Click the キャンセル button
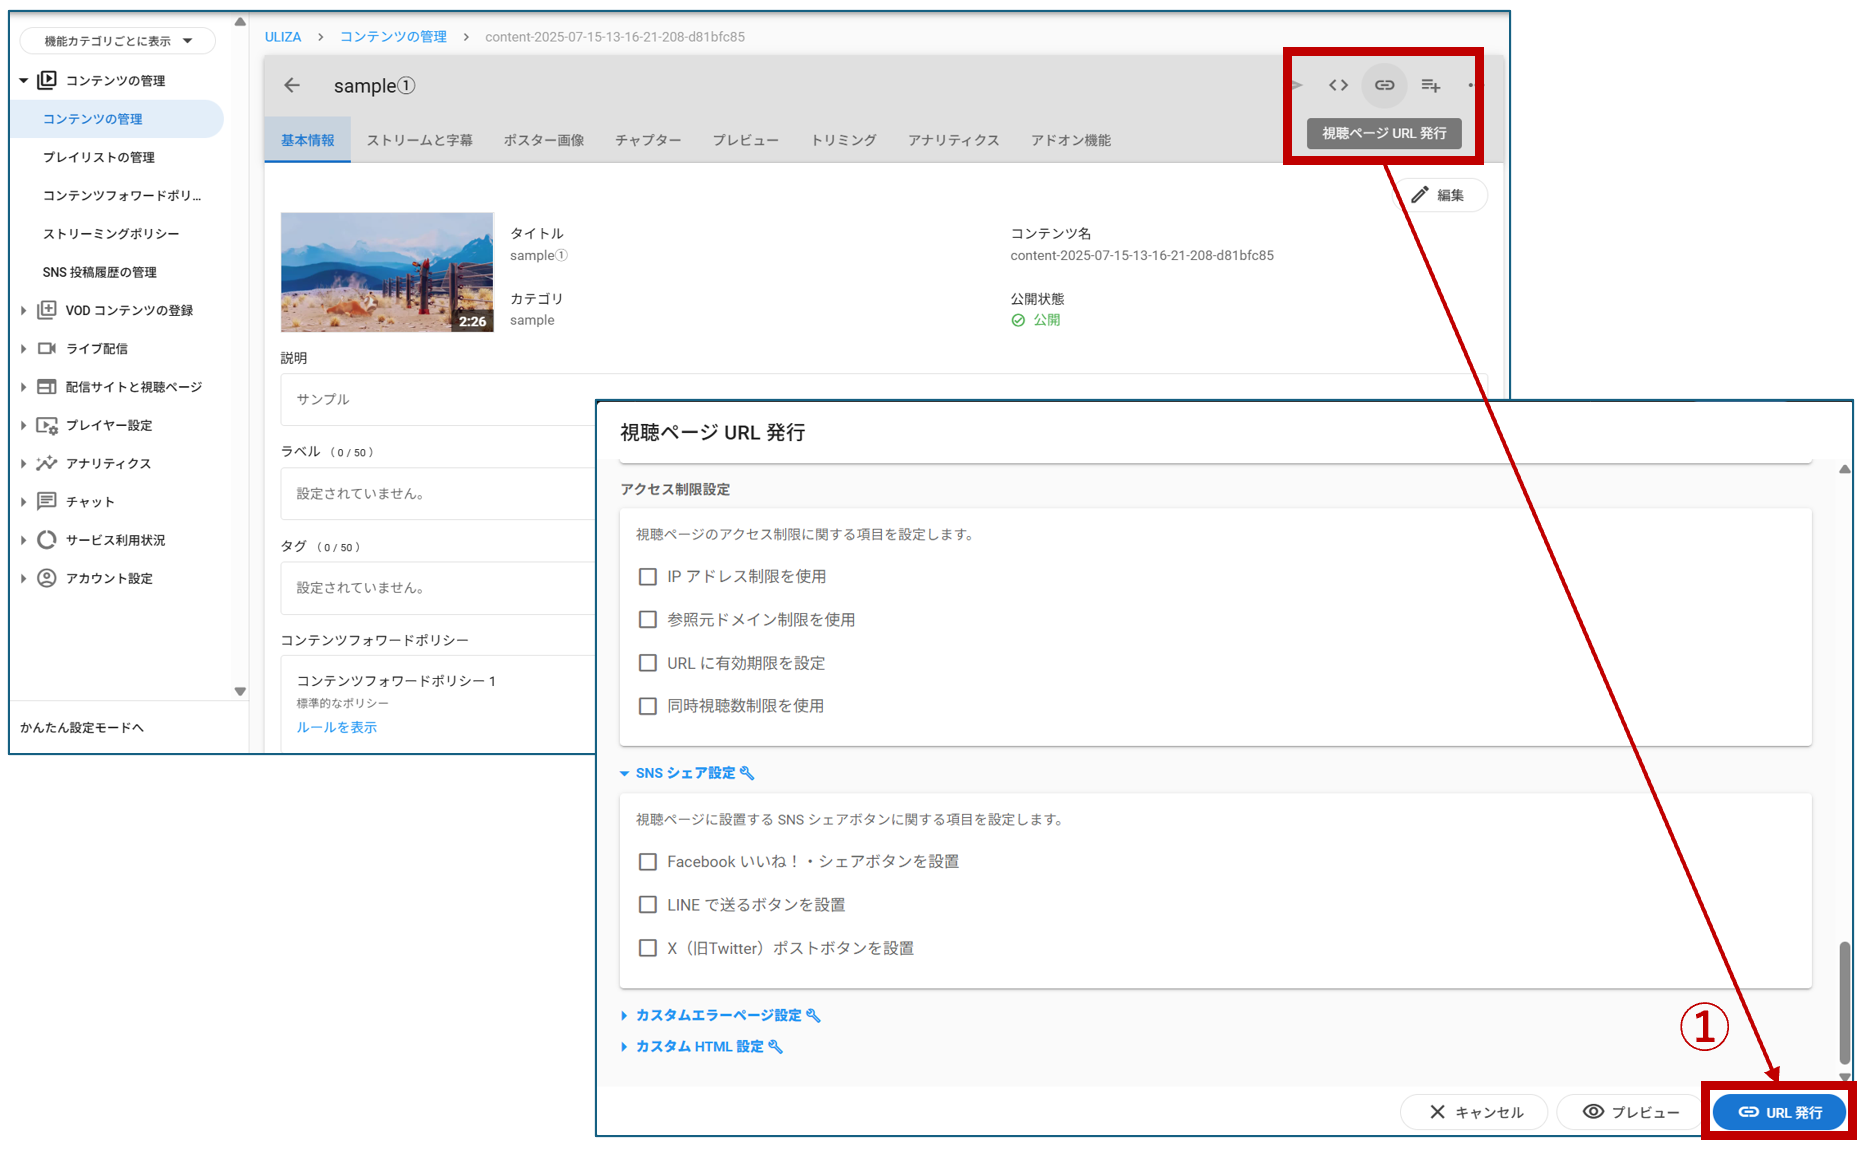The image size is (1872, 1152). coord(1475,1112)
